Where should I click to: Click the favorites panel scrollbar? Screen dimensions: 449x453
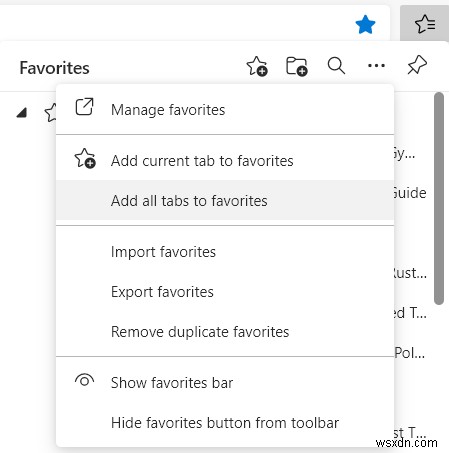click(439, 198)
